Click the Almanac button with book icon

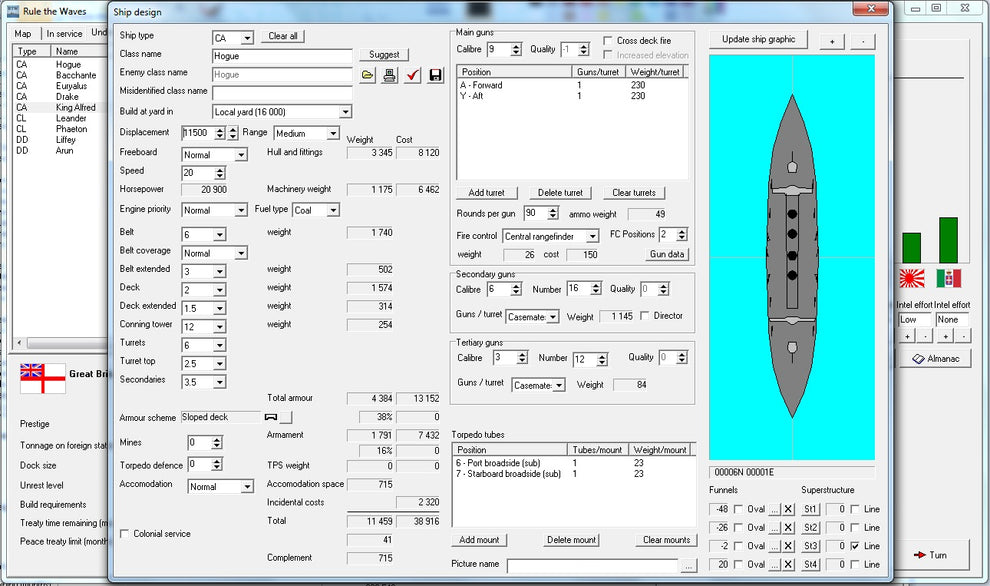click(934, 358)
